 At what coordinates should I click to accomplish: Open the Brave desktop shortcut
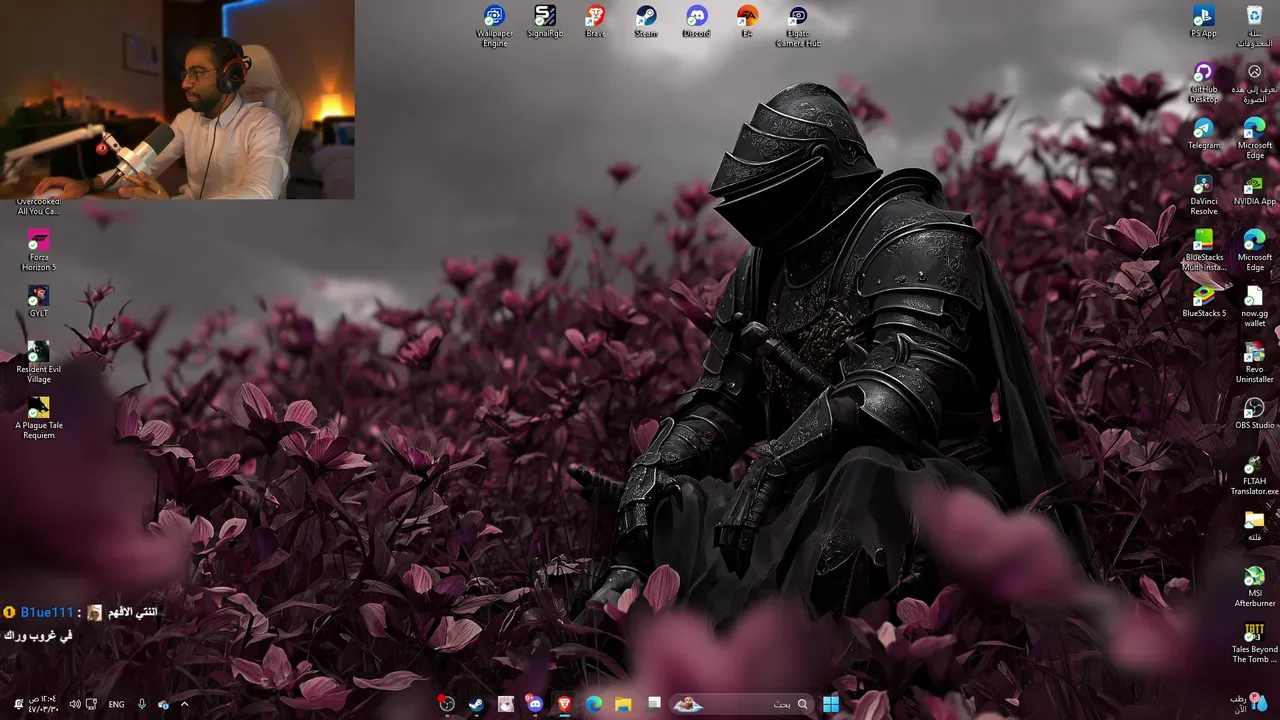595,22
